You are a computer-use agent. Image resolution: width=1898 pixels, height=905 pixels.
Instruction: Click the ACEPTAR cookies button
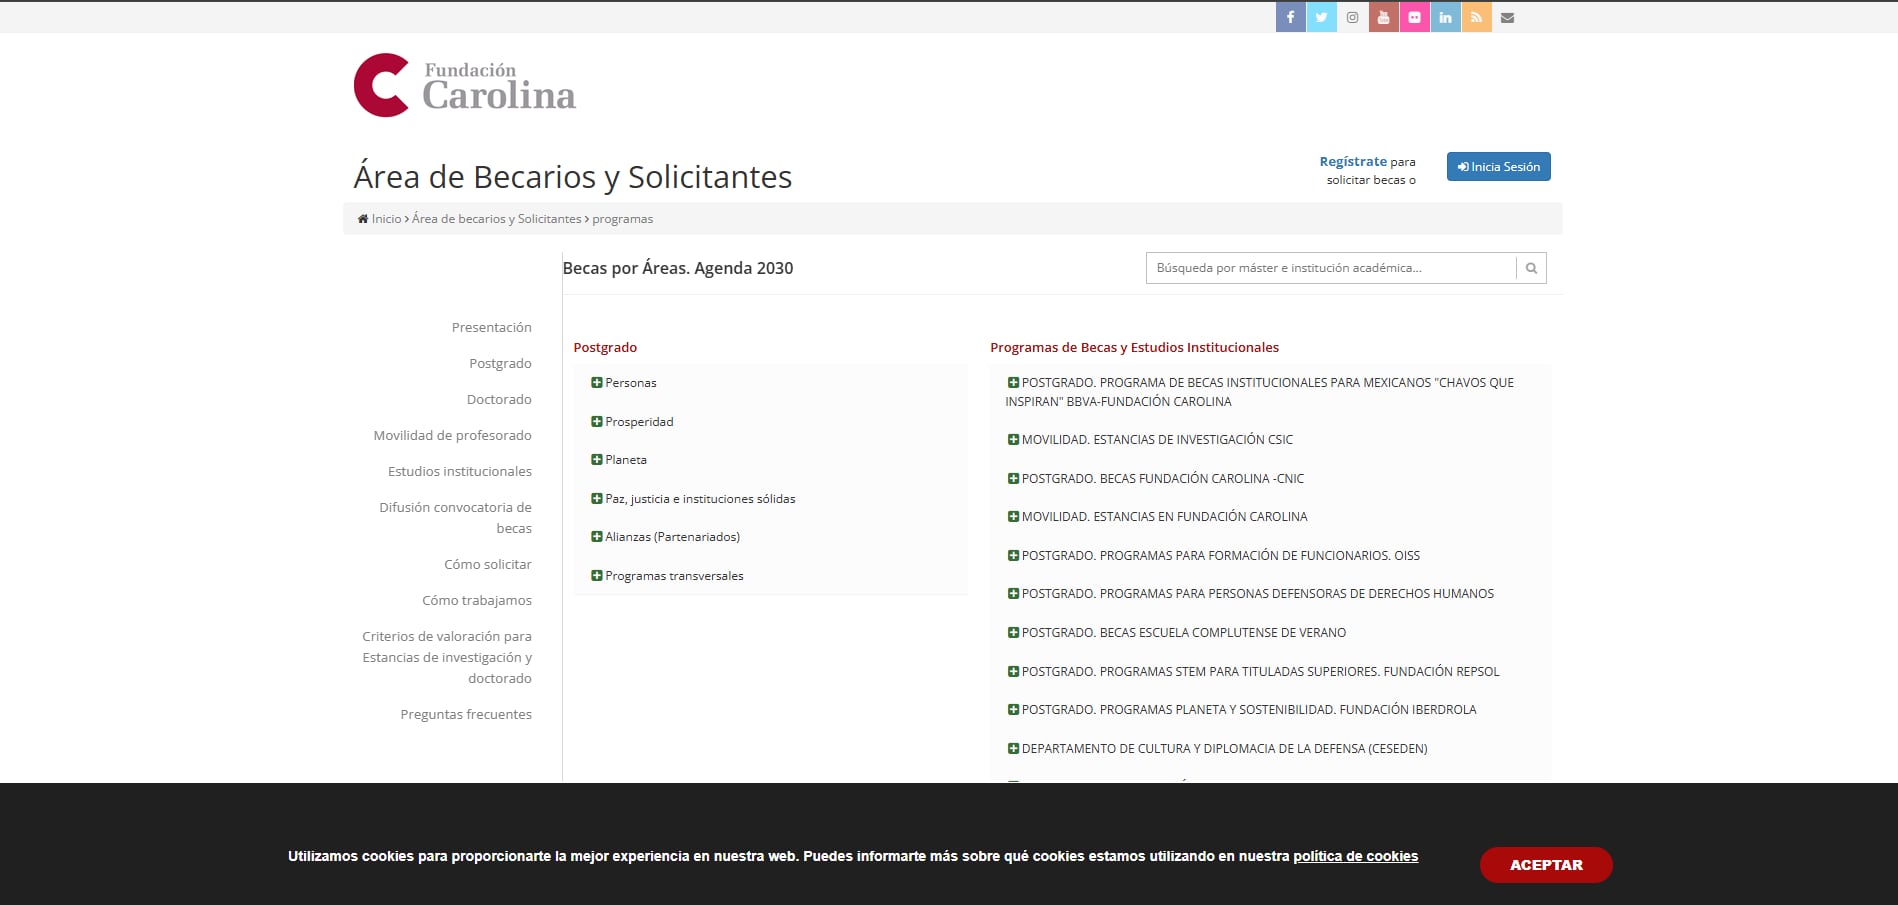pos(1545,864)
